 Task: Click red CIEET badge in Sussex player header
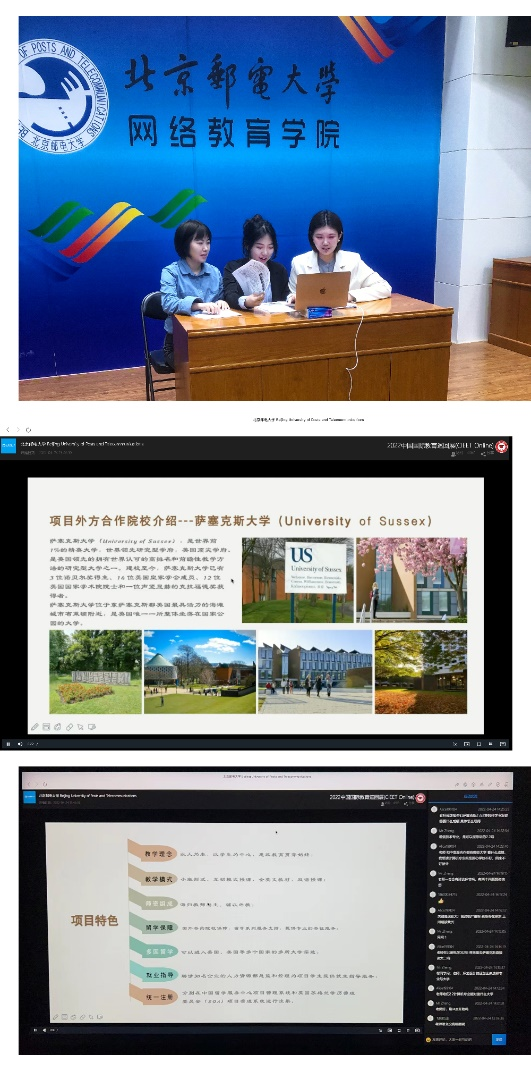pos(502,447)
